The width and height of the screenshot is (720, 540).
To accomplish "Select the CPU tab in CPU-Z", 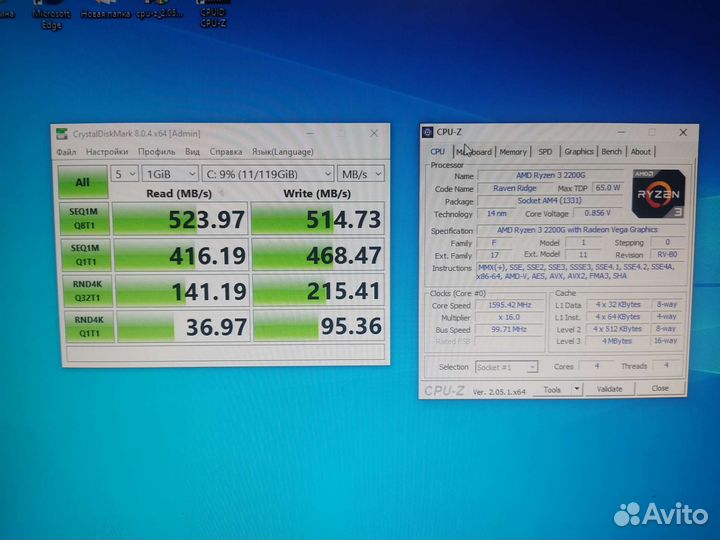I will [x=438, y=152].
